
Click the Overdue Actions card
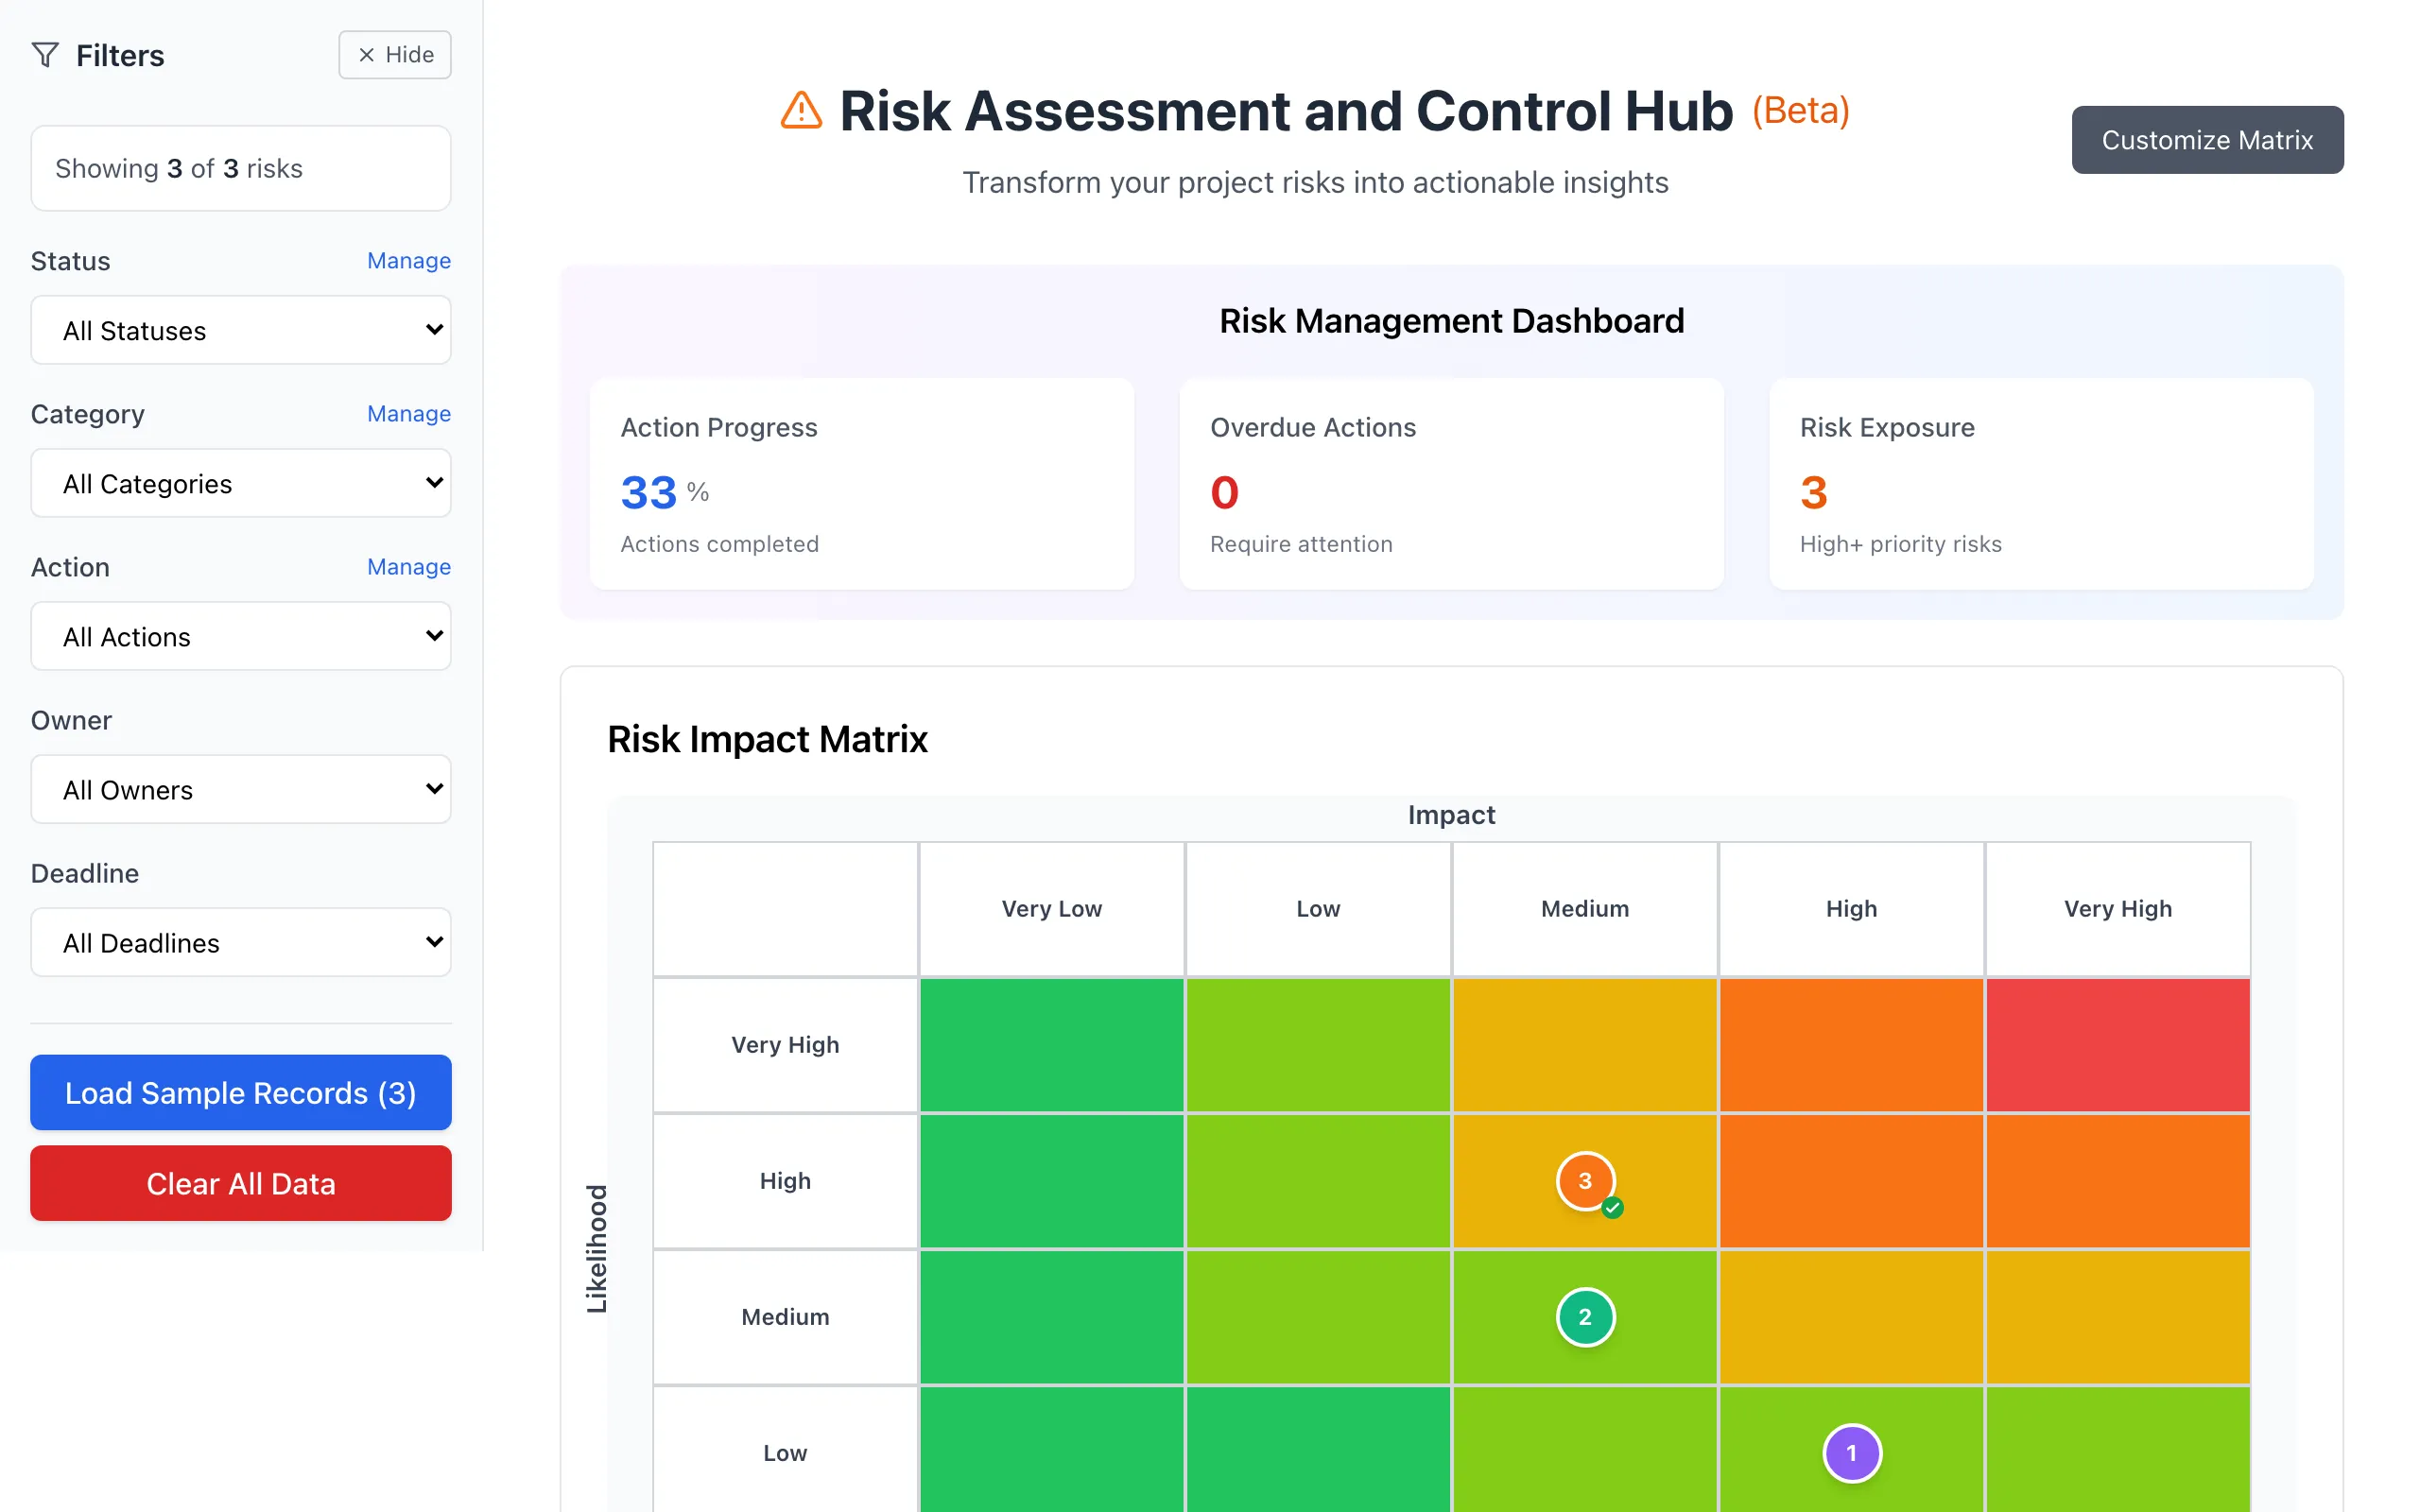(x=1451, y=484)
